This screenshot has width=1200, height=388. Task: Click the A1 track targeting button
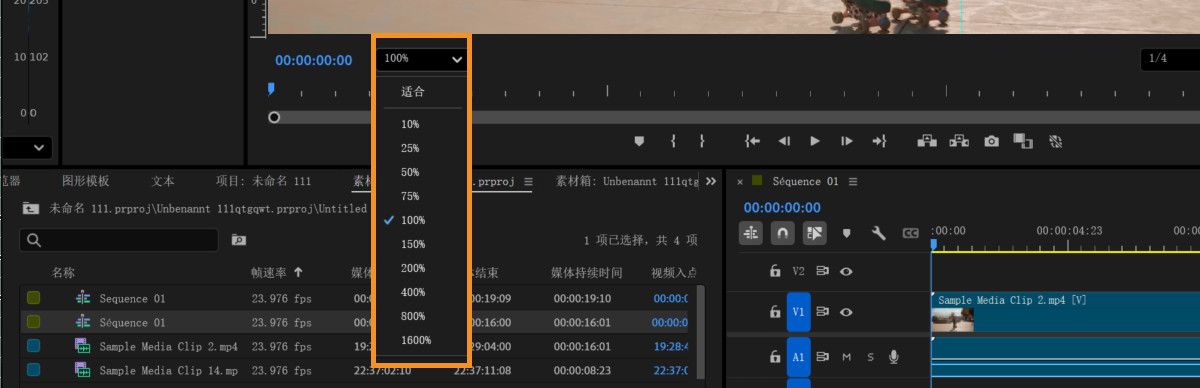799,357
